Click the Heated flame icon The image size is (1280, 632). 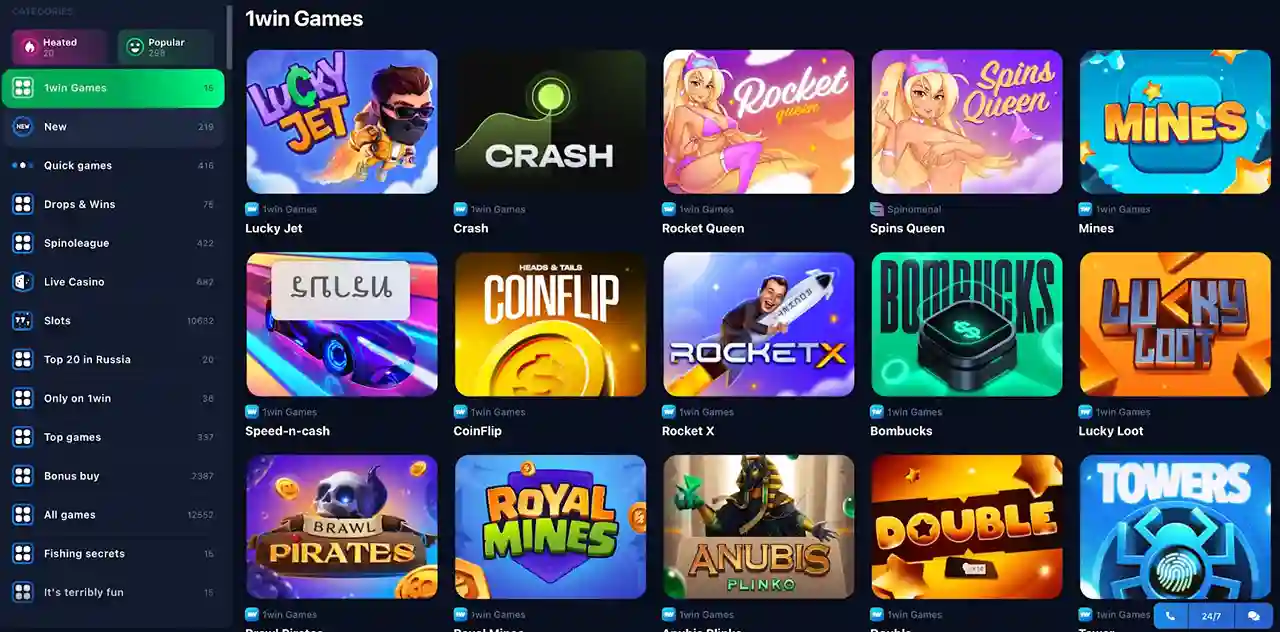(x=30, y=47)
